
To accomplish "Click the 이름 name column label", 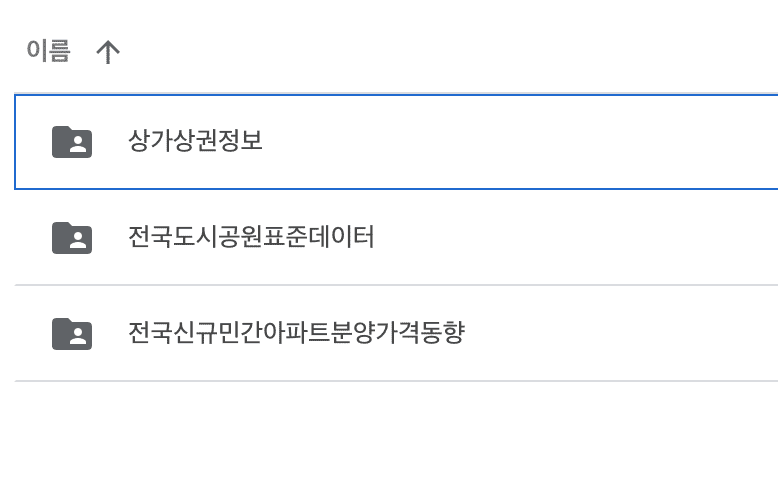I will [49, 51].
